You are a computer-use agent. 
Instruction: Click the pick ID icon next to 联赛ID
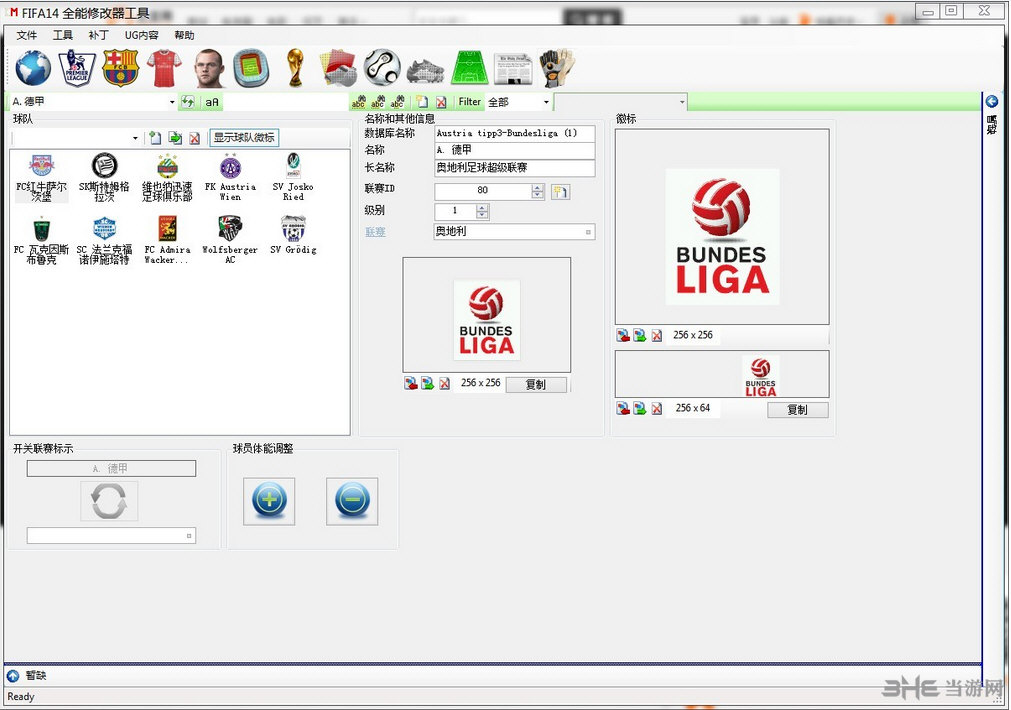(560, 192)
